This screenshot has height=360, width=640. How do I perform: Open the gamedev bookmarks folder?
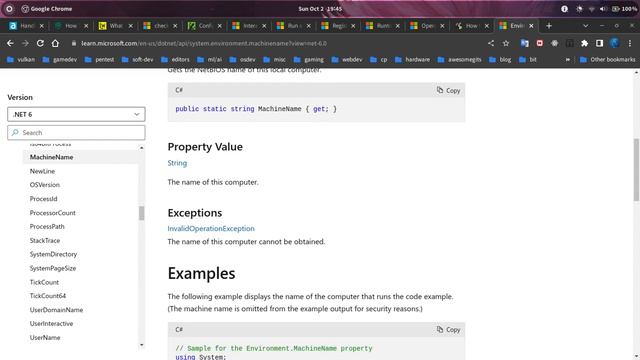click(60, 60)
